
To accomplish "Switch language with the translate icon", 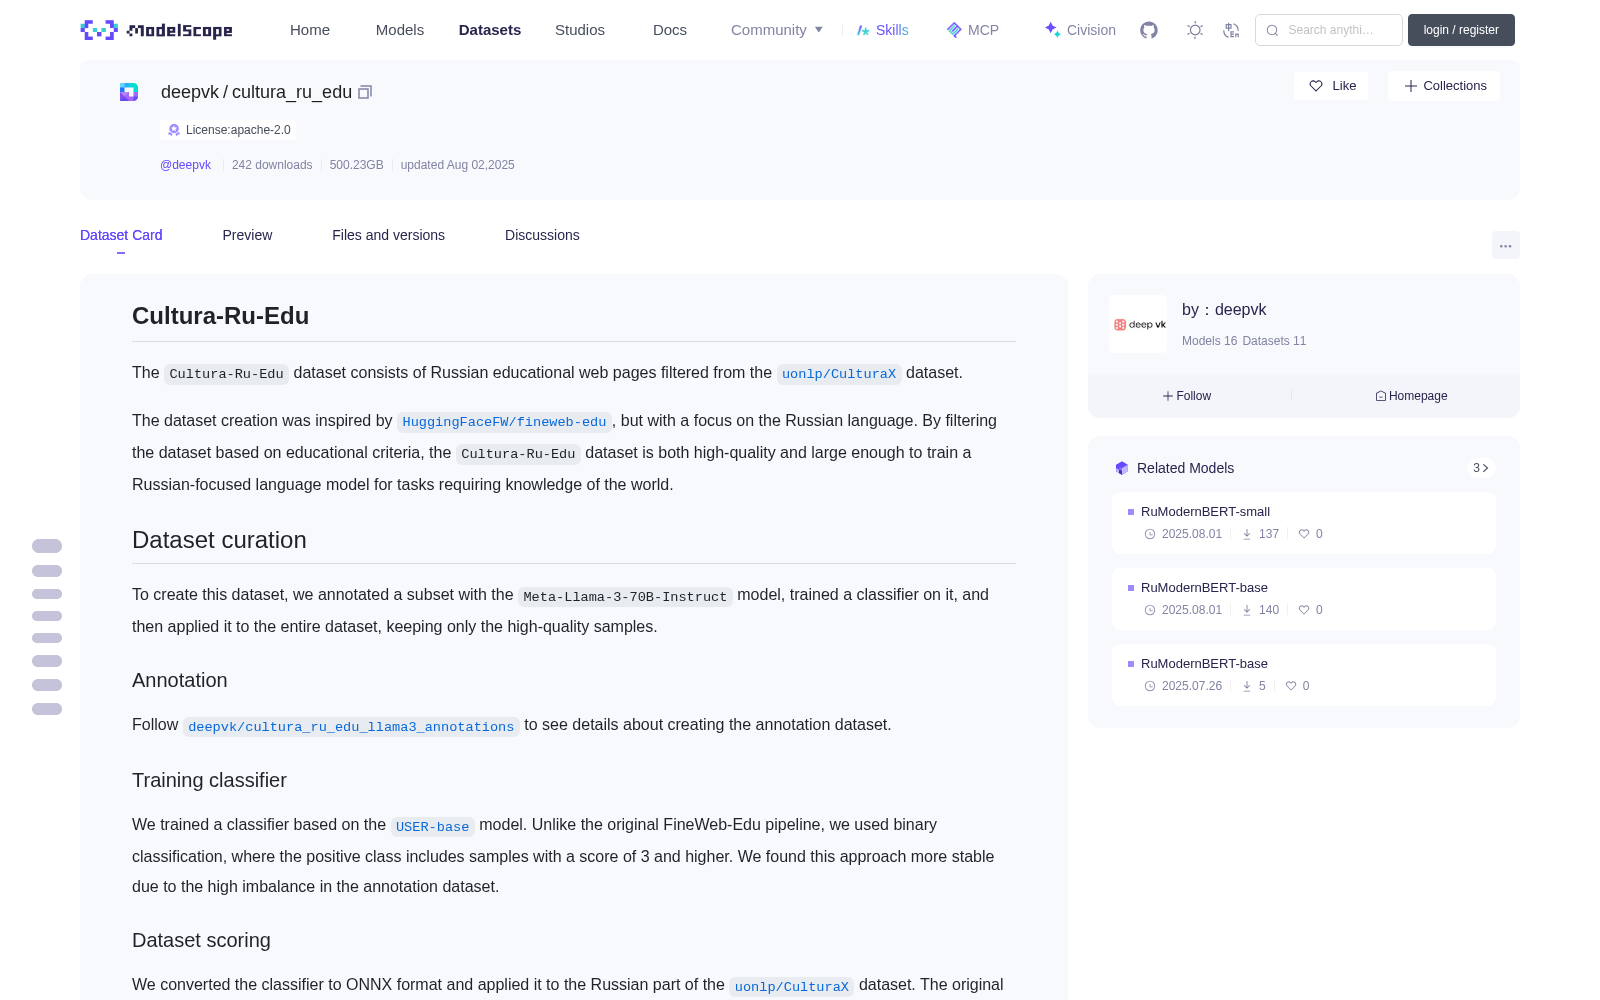I will click(1231, 30).
